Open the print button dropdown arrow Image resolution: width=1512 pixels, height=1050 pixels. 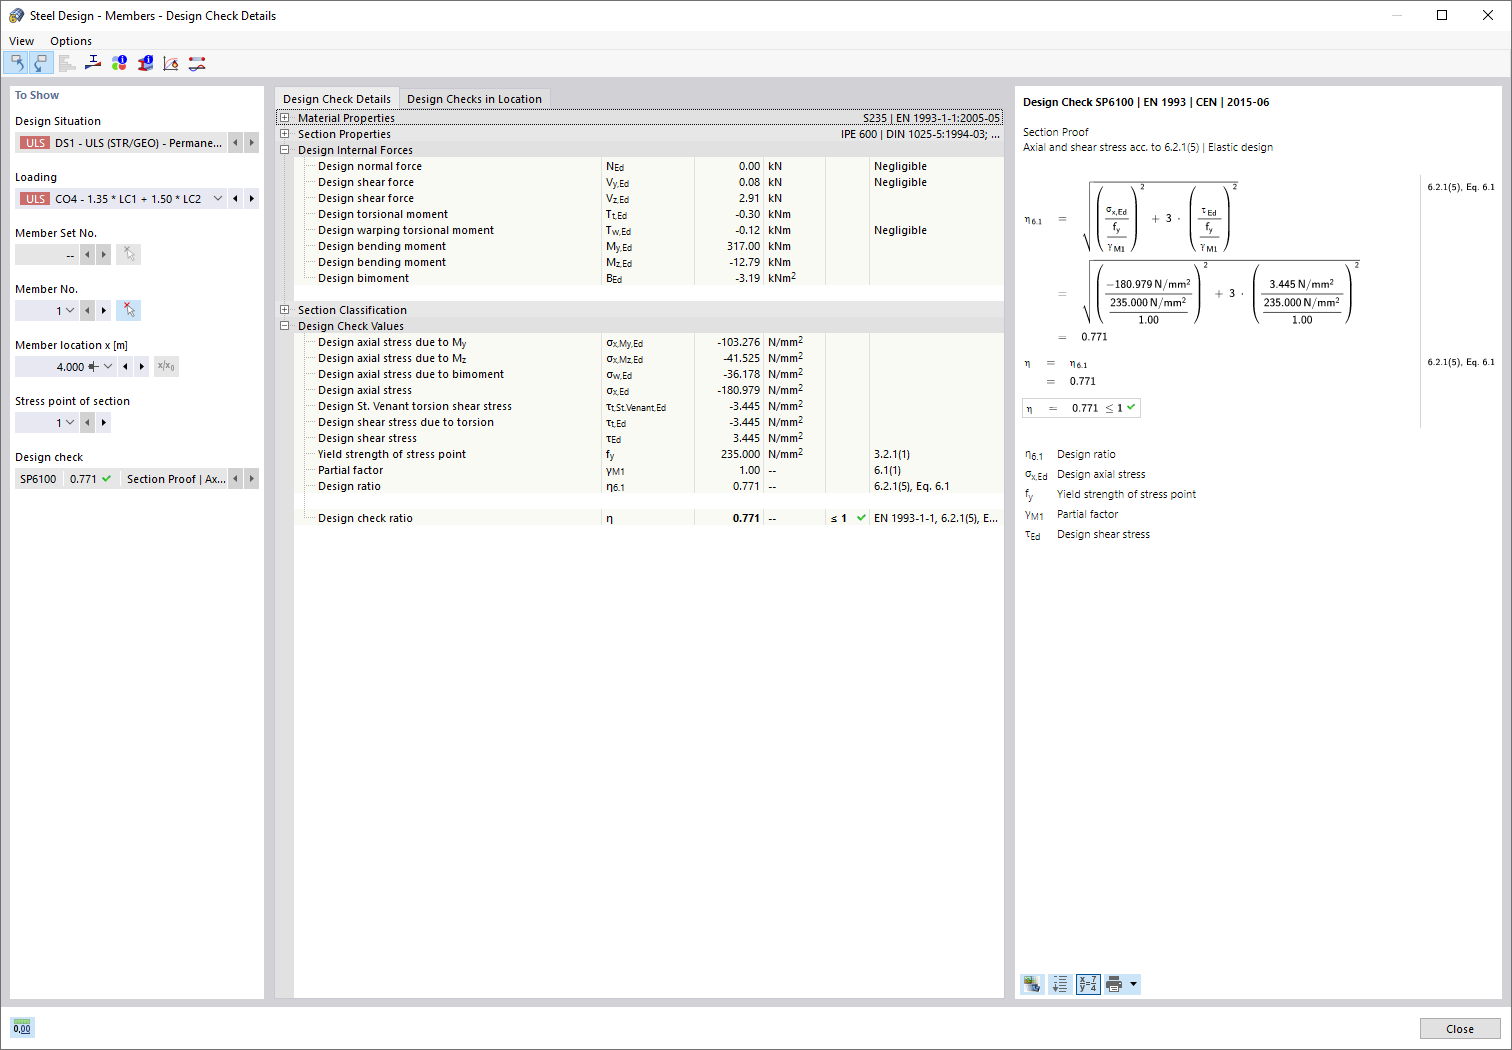[x=1133, y=984]
